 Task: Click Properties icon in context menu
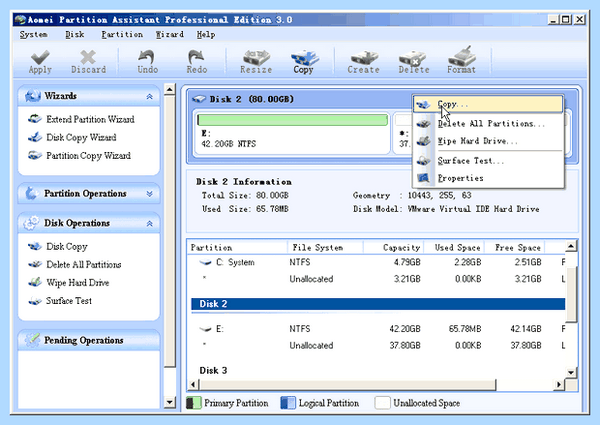tap(424, 178)
